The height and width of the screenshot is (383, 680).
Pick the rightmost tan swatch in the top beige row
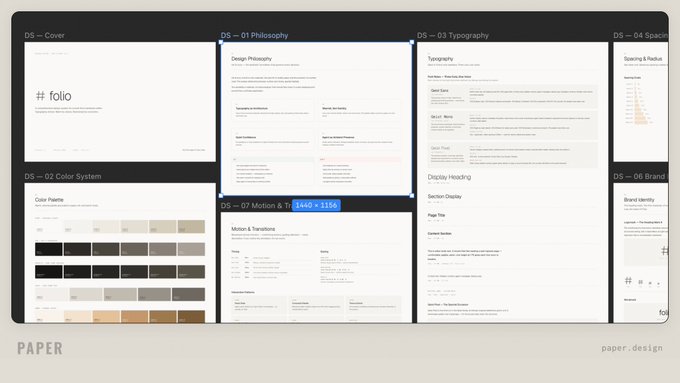click(191, 226)
